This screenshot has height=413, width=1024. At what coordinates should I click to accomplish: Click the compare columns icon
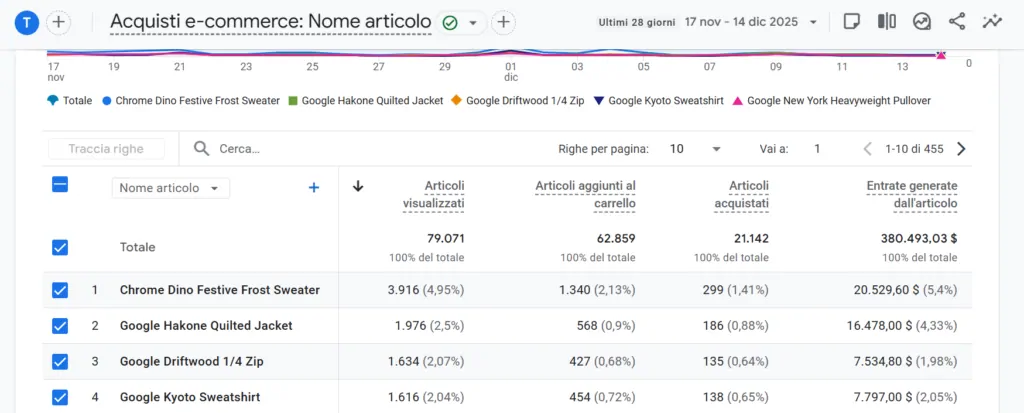(x=886, y=22)
